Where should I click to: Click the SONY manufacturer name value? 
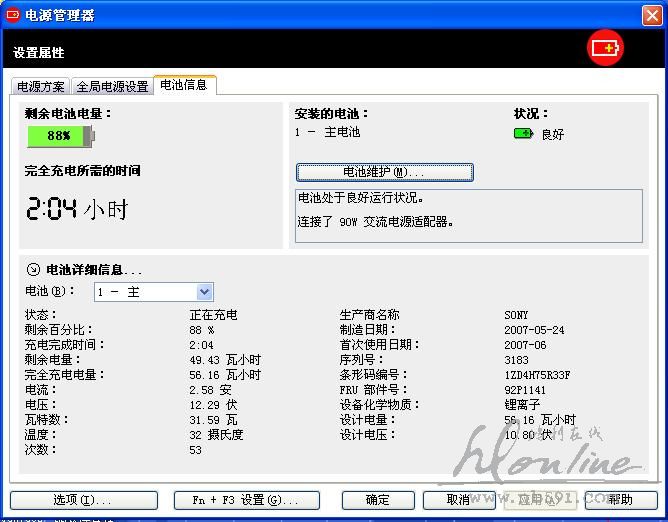(x=516, y=315)
